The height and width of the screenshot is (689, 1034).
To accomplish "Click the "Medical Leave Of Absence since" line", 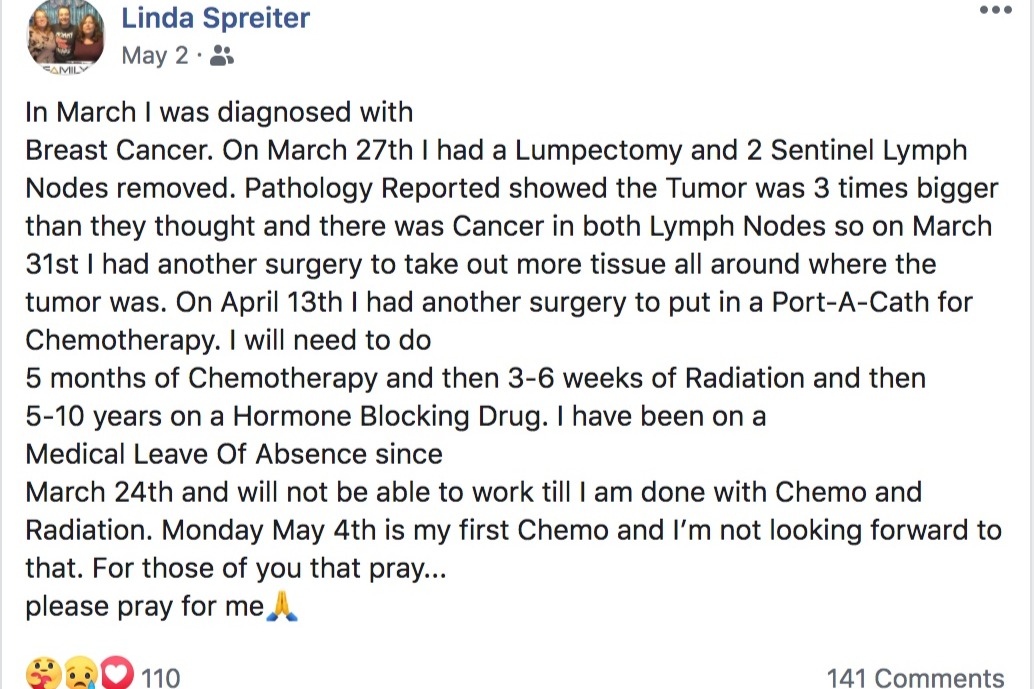I will point(233,454).
